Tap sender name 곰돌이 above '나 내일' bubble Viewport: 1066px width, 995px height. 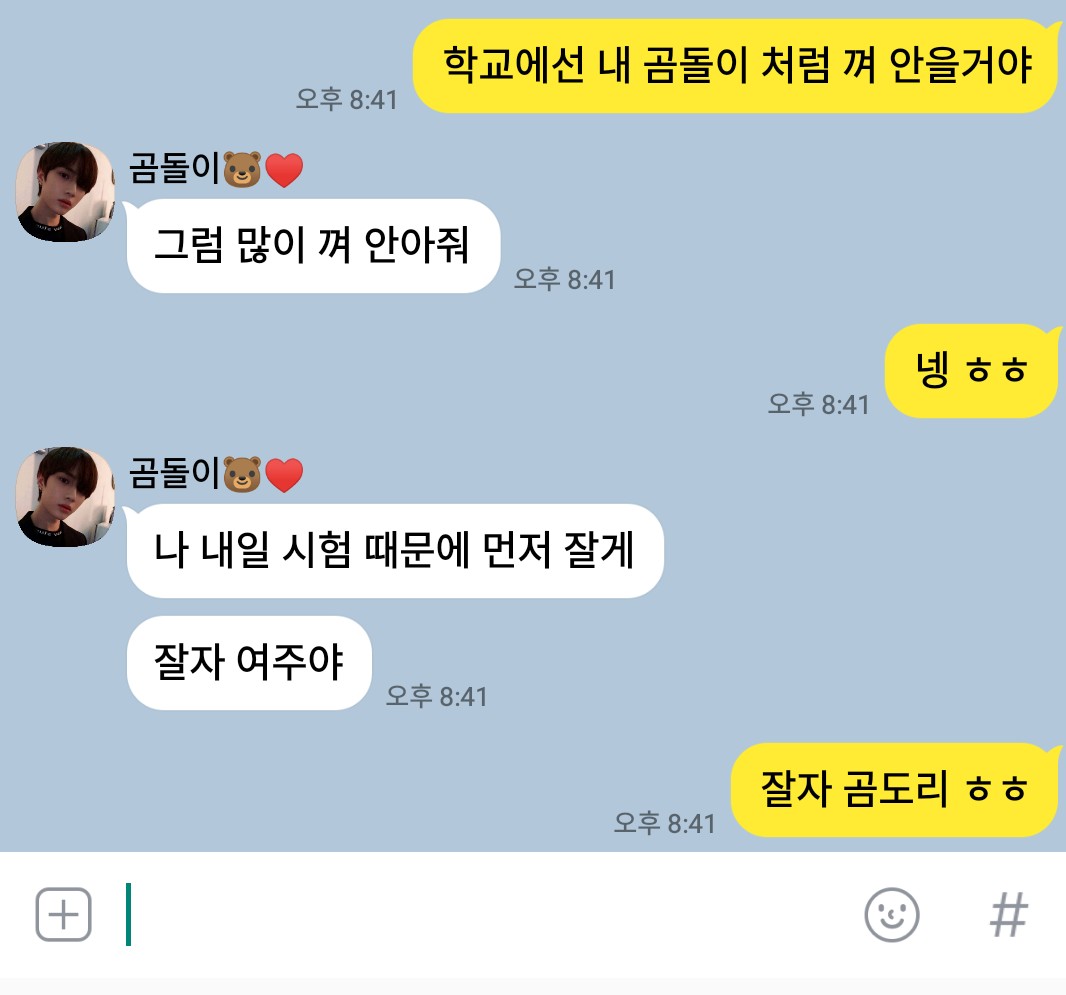click(x=175, y=473)
